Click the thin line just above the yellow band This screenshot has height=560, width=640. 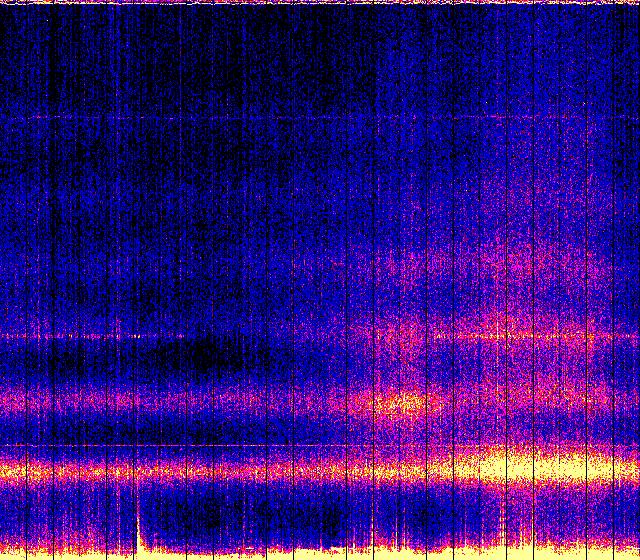pos(200,445)
